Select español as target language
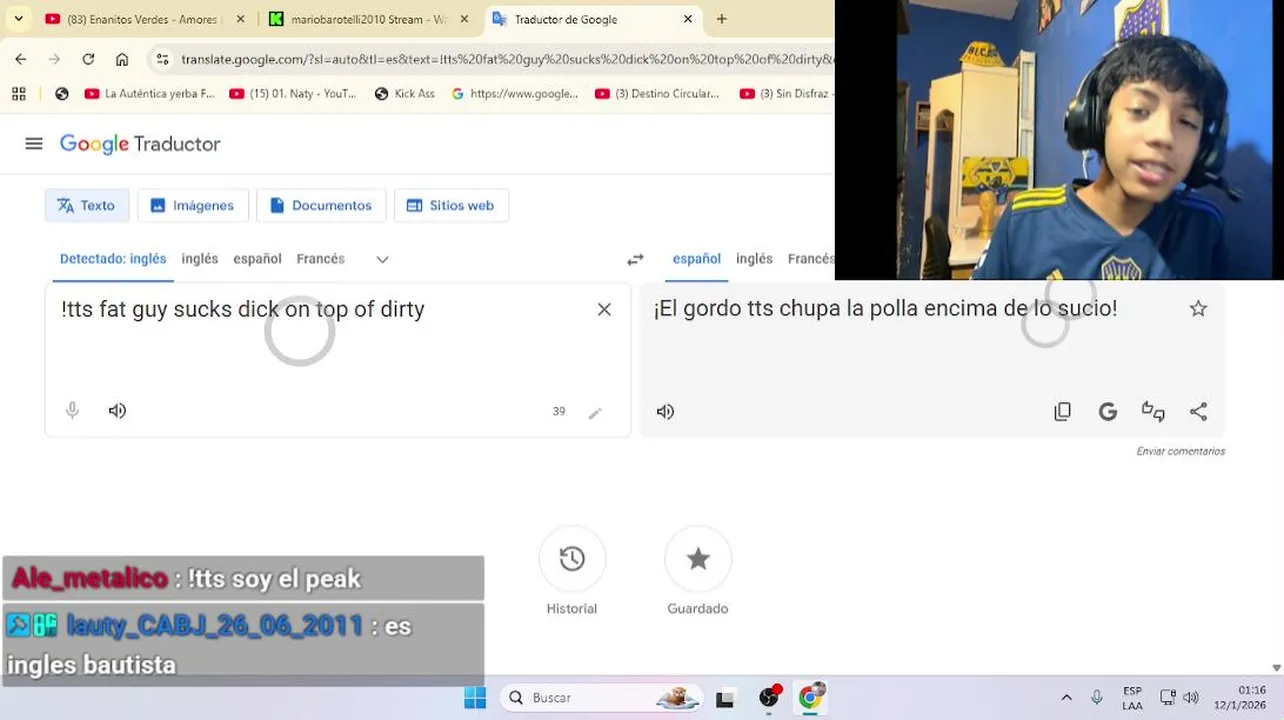1284x720 pixels. (x=697, y=259)
